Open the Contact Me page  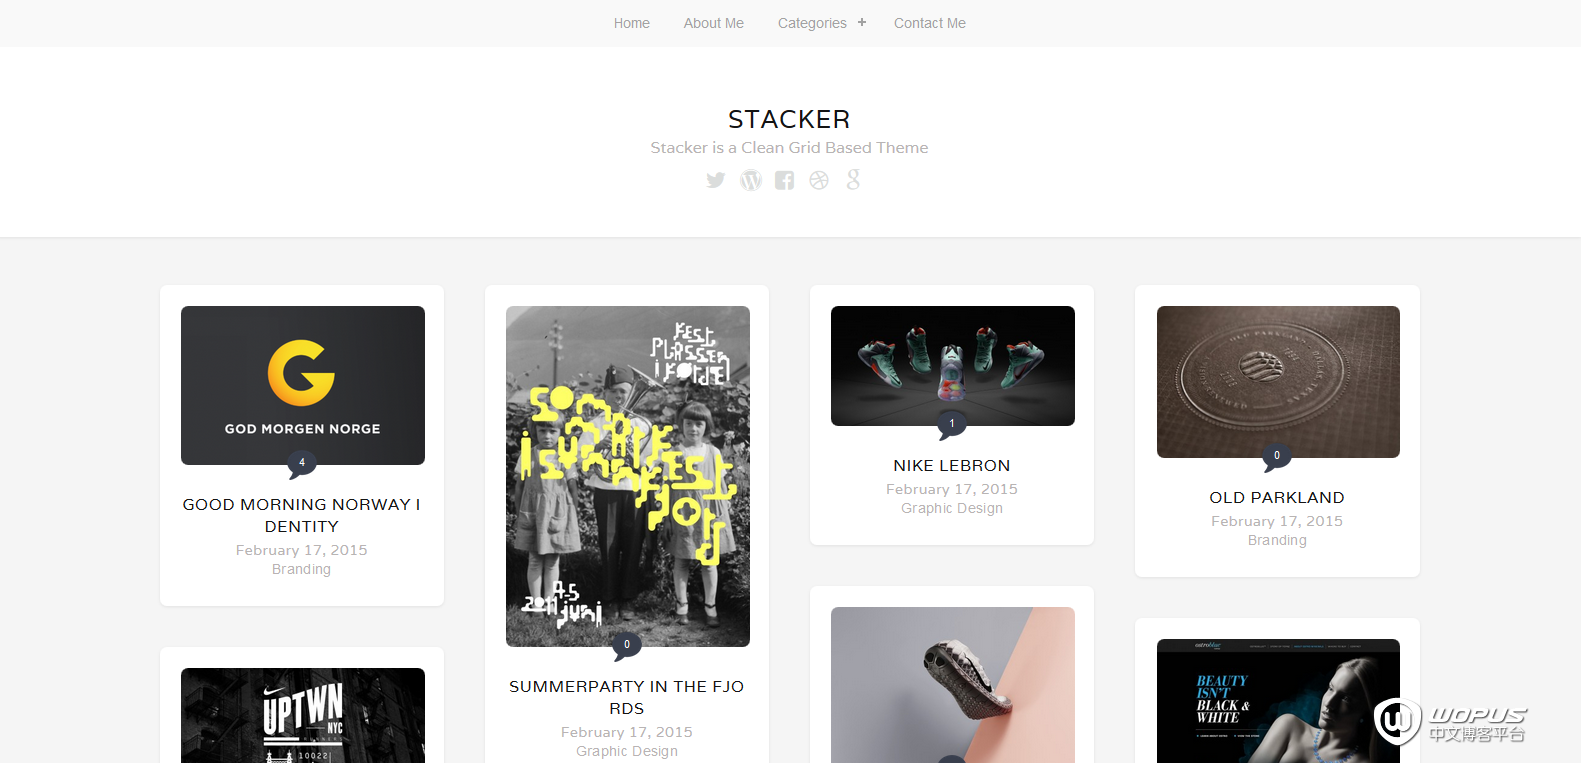click(x=930, y=23)
